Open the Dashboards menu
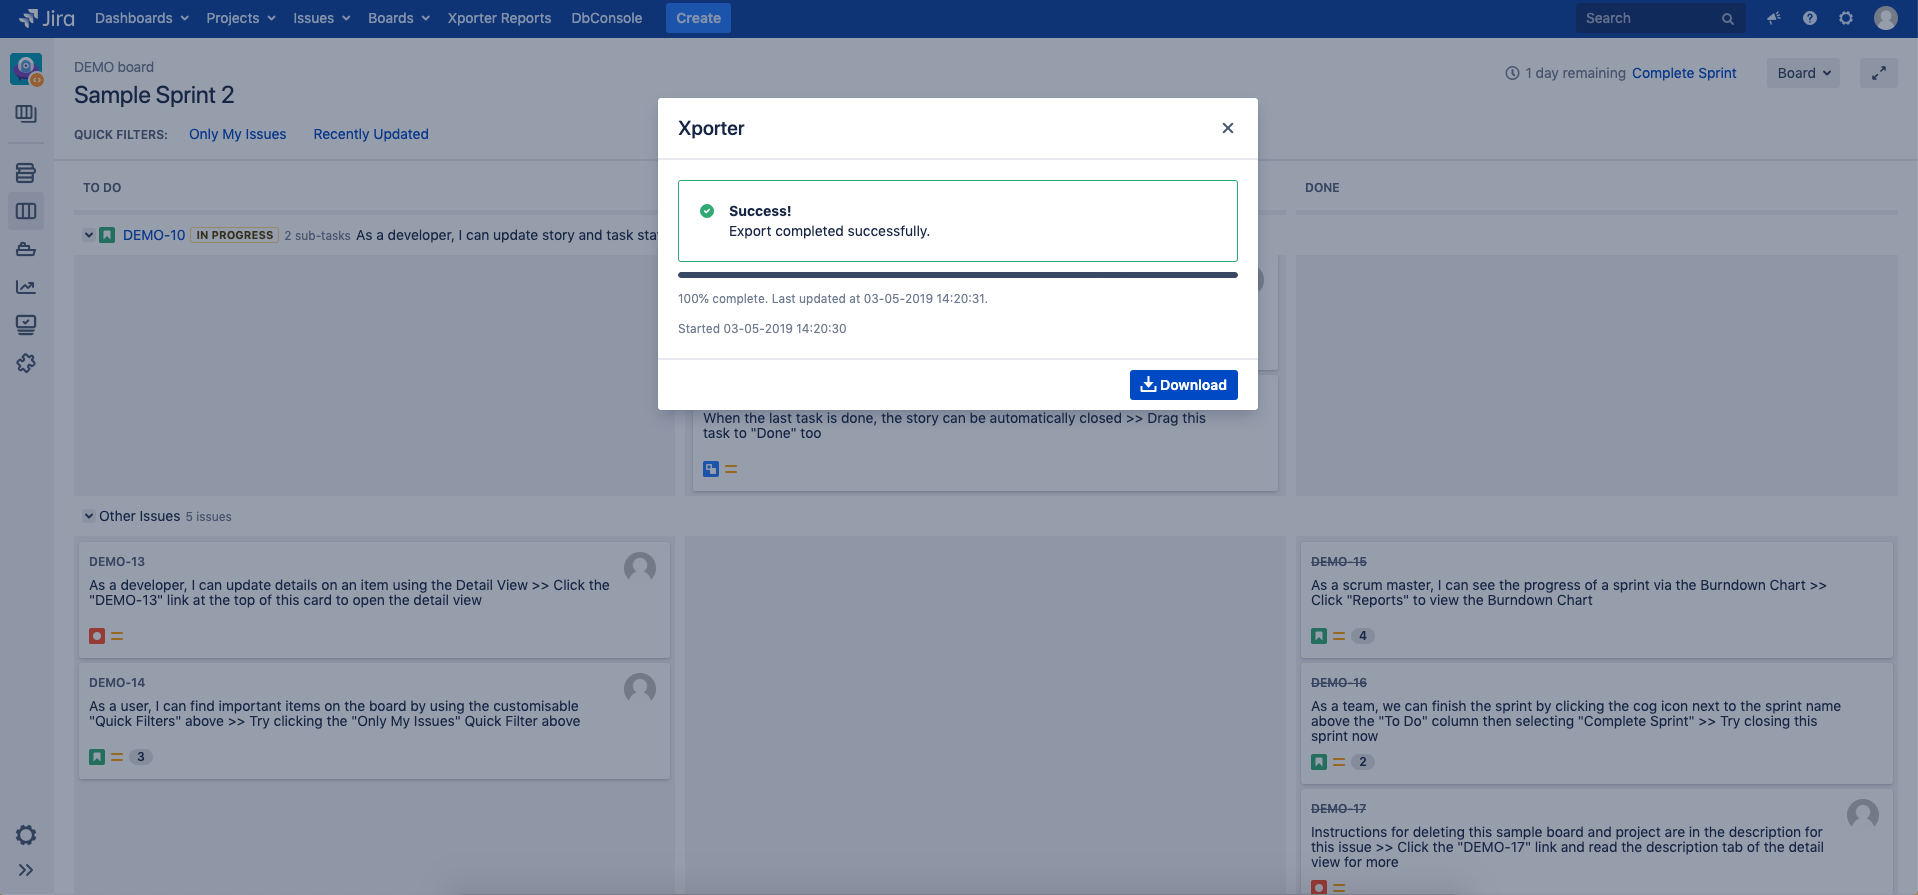The image size is (1918, 895). click(141, 18)
